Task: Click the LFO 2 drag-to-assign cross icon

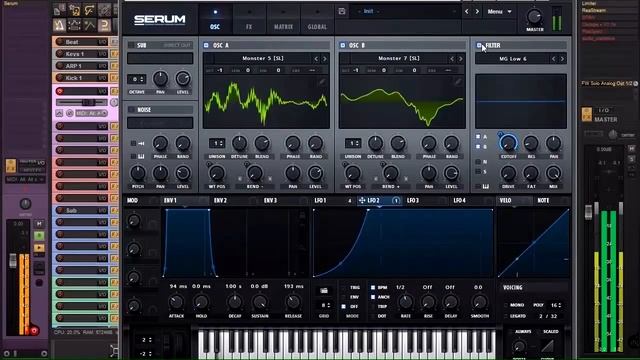Action: click(x=362, y=200)
